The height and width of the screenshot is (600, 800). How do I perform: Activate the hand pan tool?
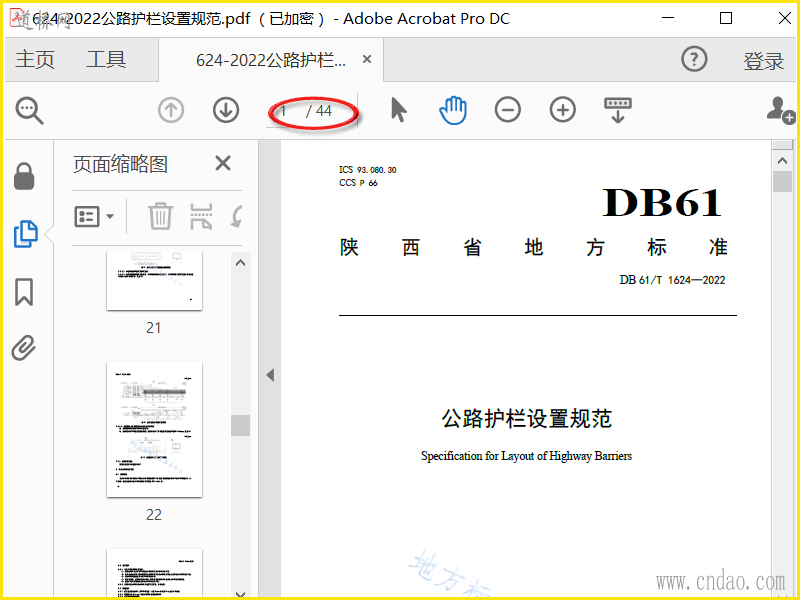453,110
